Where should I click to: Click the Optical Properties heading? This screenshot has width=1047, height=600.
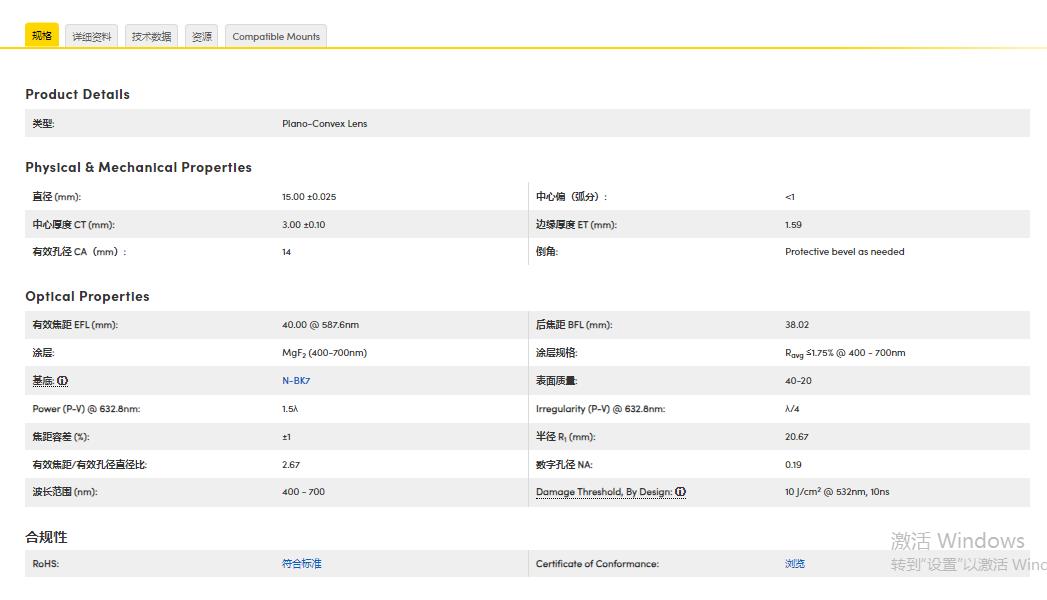pyautogui.click(x=87, y=296)
